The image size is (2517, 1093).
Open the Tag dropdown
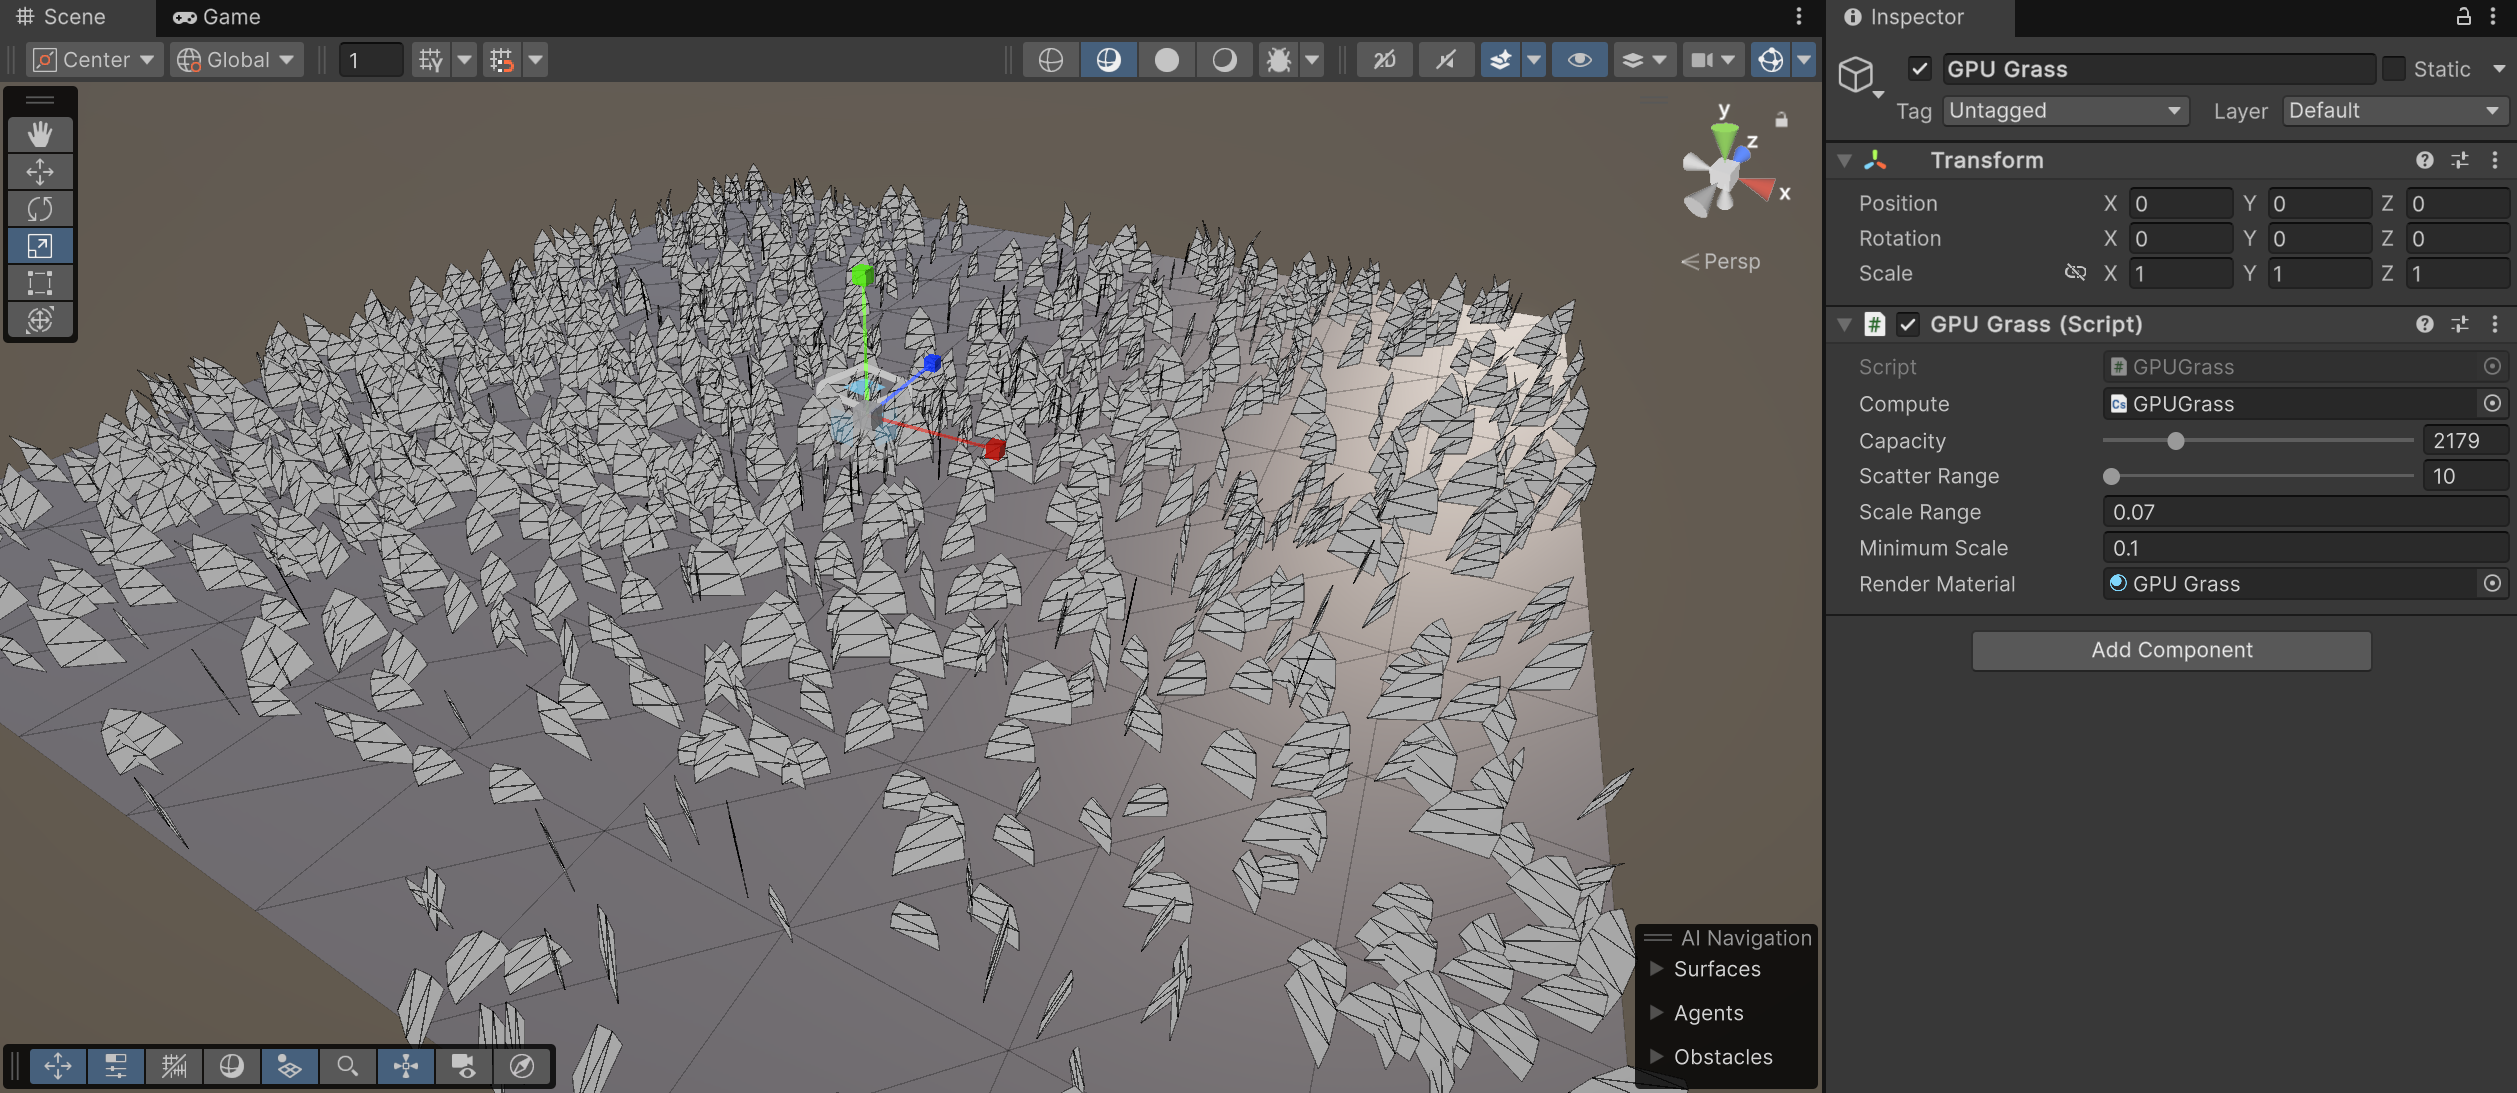click(2064, 111)
